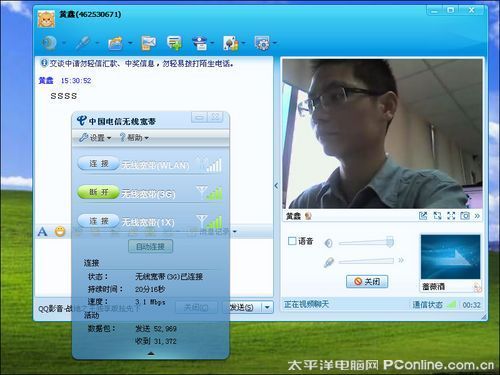Expand send options arrow beside 发送
Screen dimensions: 500x375
tap(267, 307)
